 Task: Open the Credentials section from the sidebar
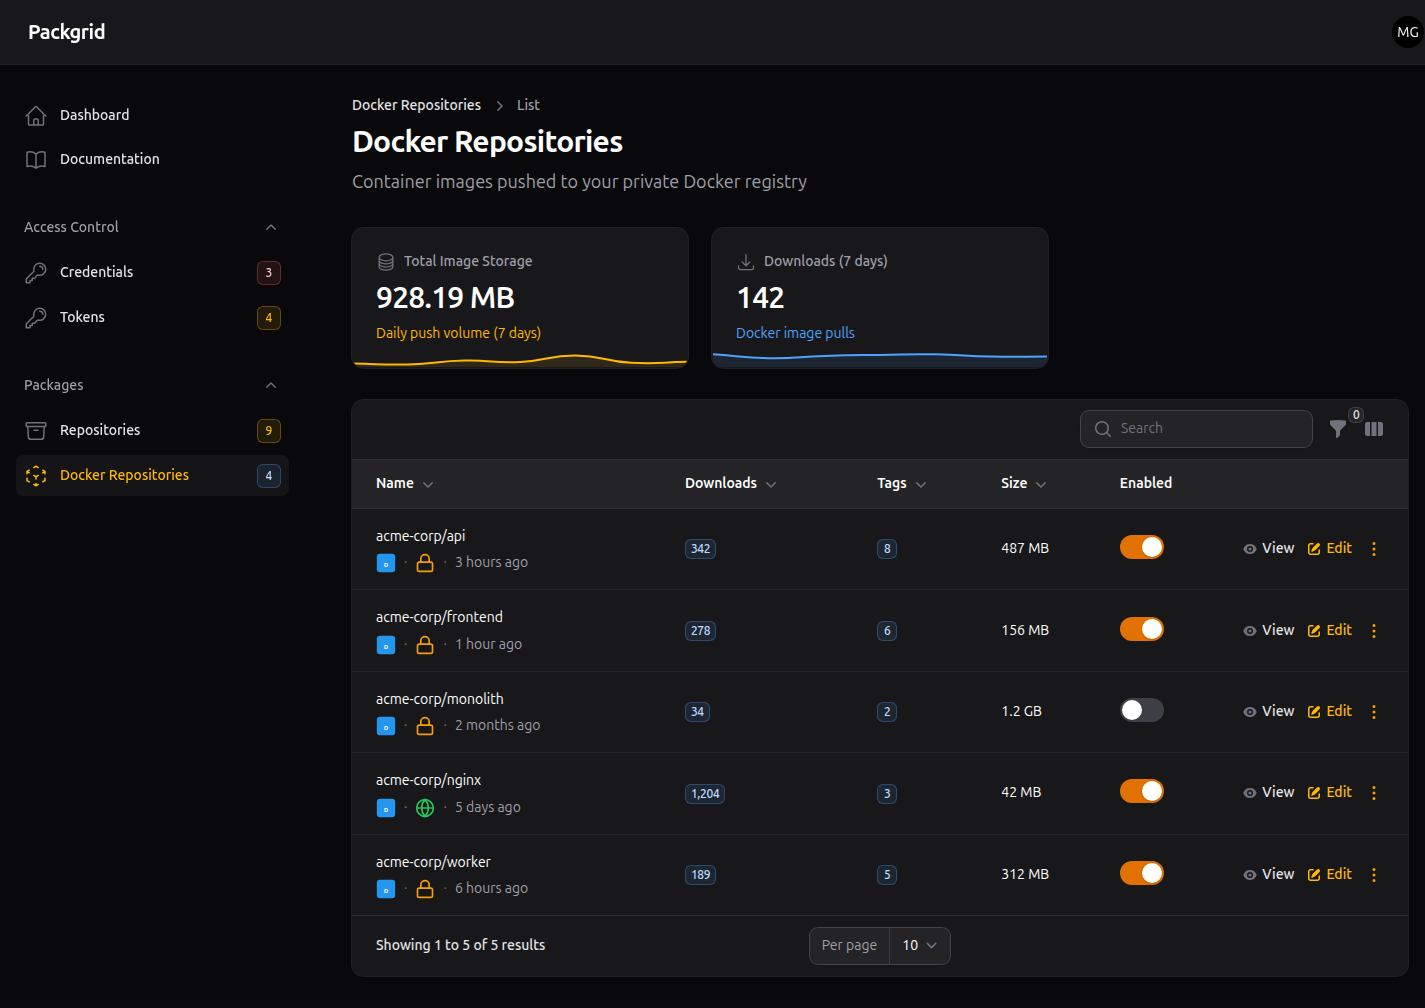point(96,271)
